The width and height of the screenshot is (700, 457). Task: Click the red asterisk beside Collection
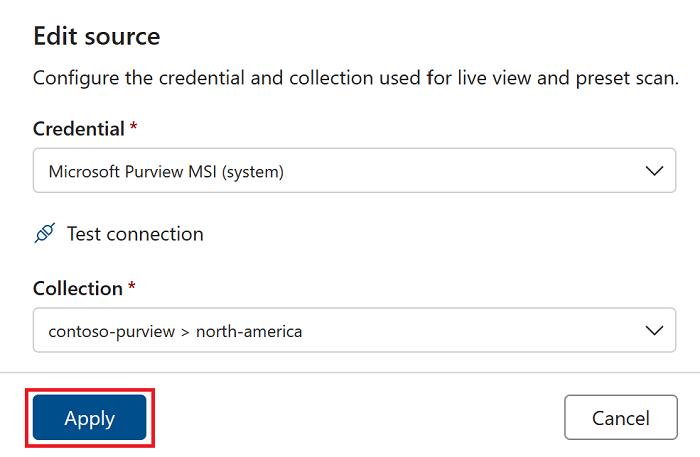point(131,287)
